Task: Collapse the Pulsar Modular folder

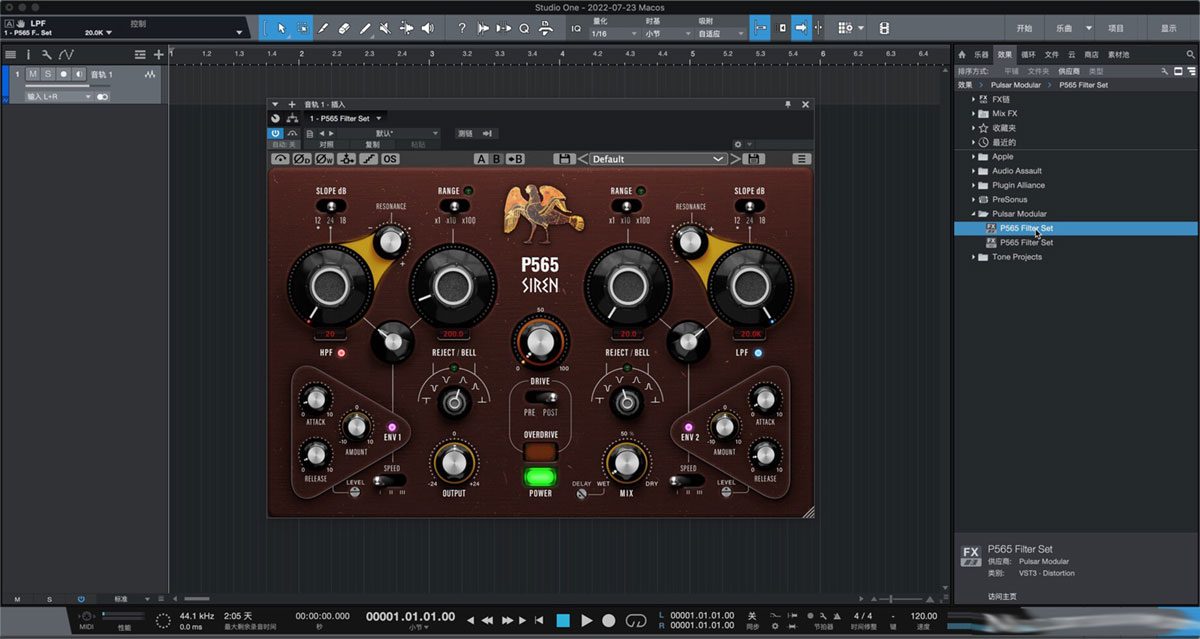Action: click(974, 214)
